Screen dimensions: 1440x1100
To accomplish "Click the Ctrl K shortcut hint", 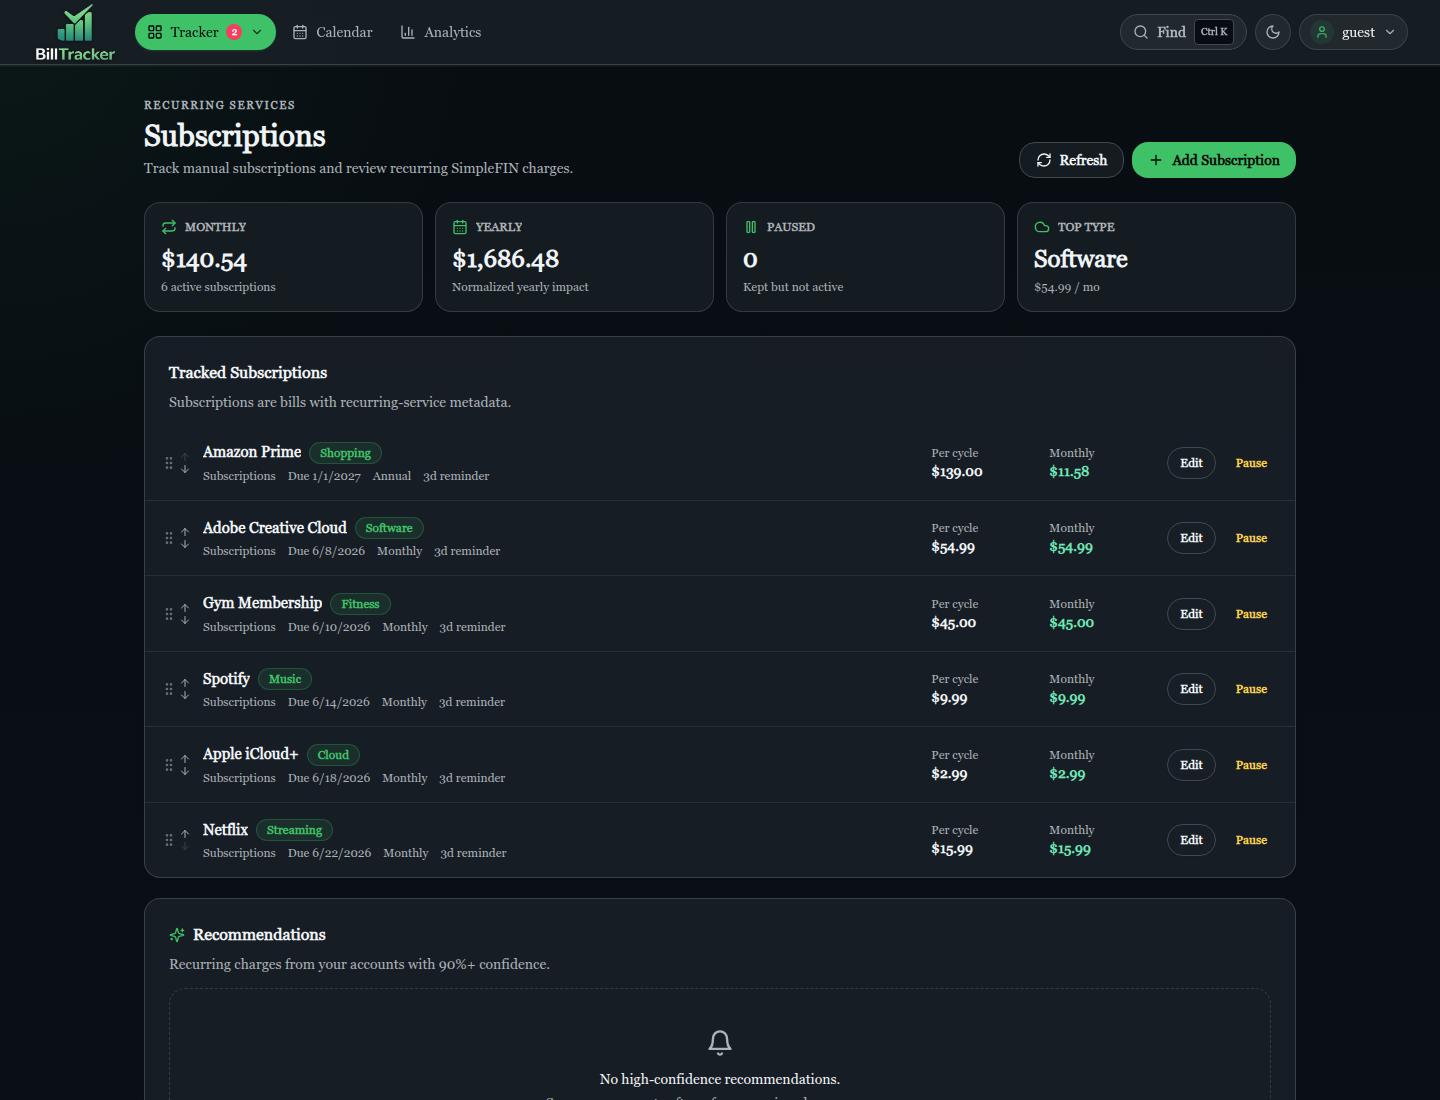I will [1214, 32].
